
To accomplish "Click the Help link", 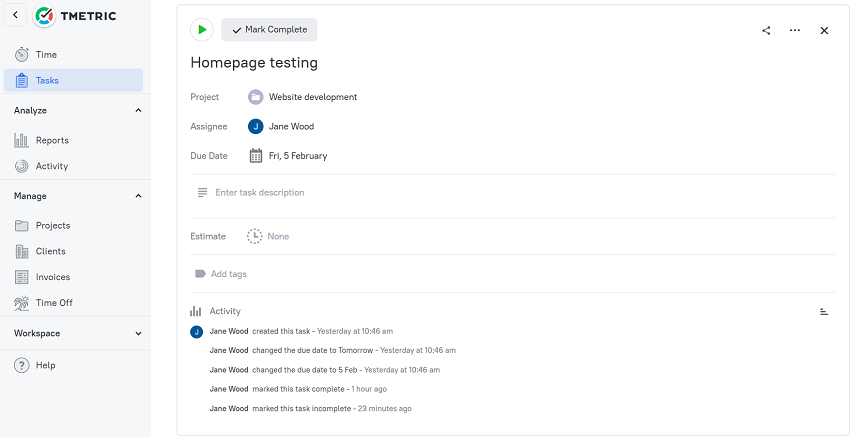I will click(46, 365).
